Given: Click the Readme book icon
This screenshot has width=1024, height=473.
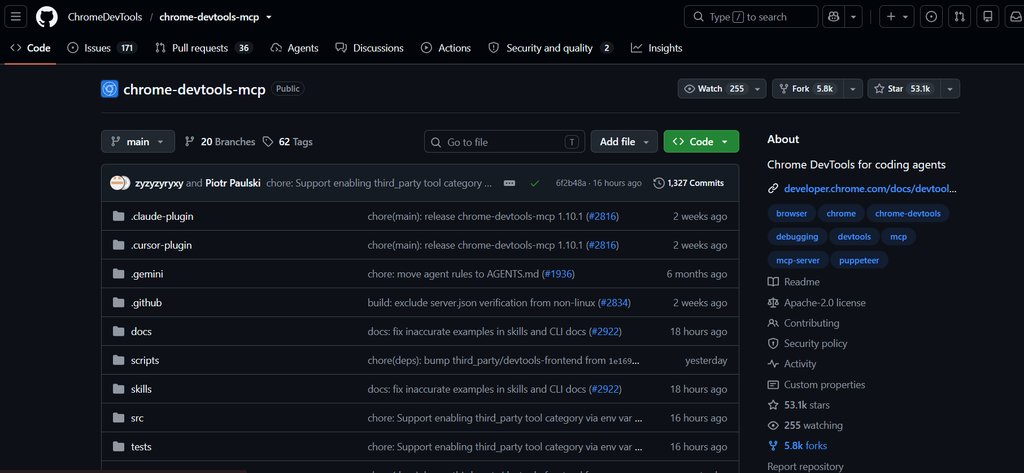Looking at the screenshot, I should pos(773,282).
